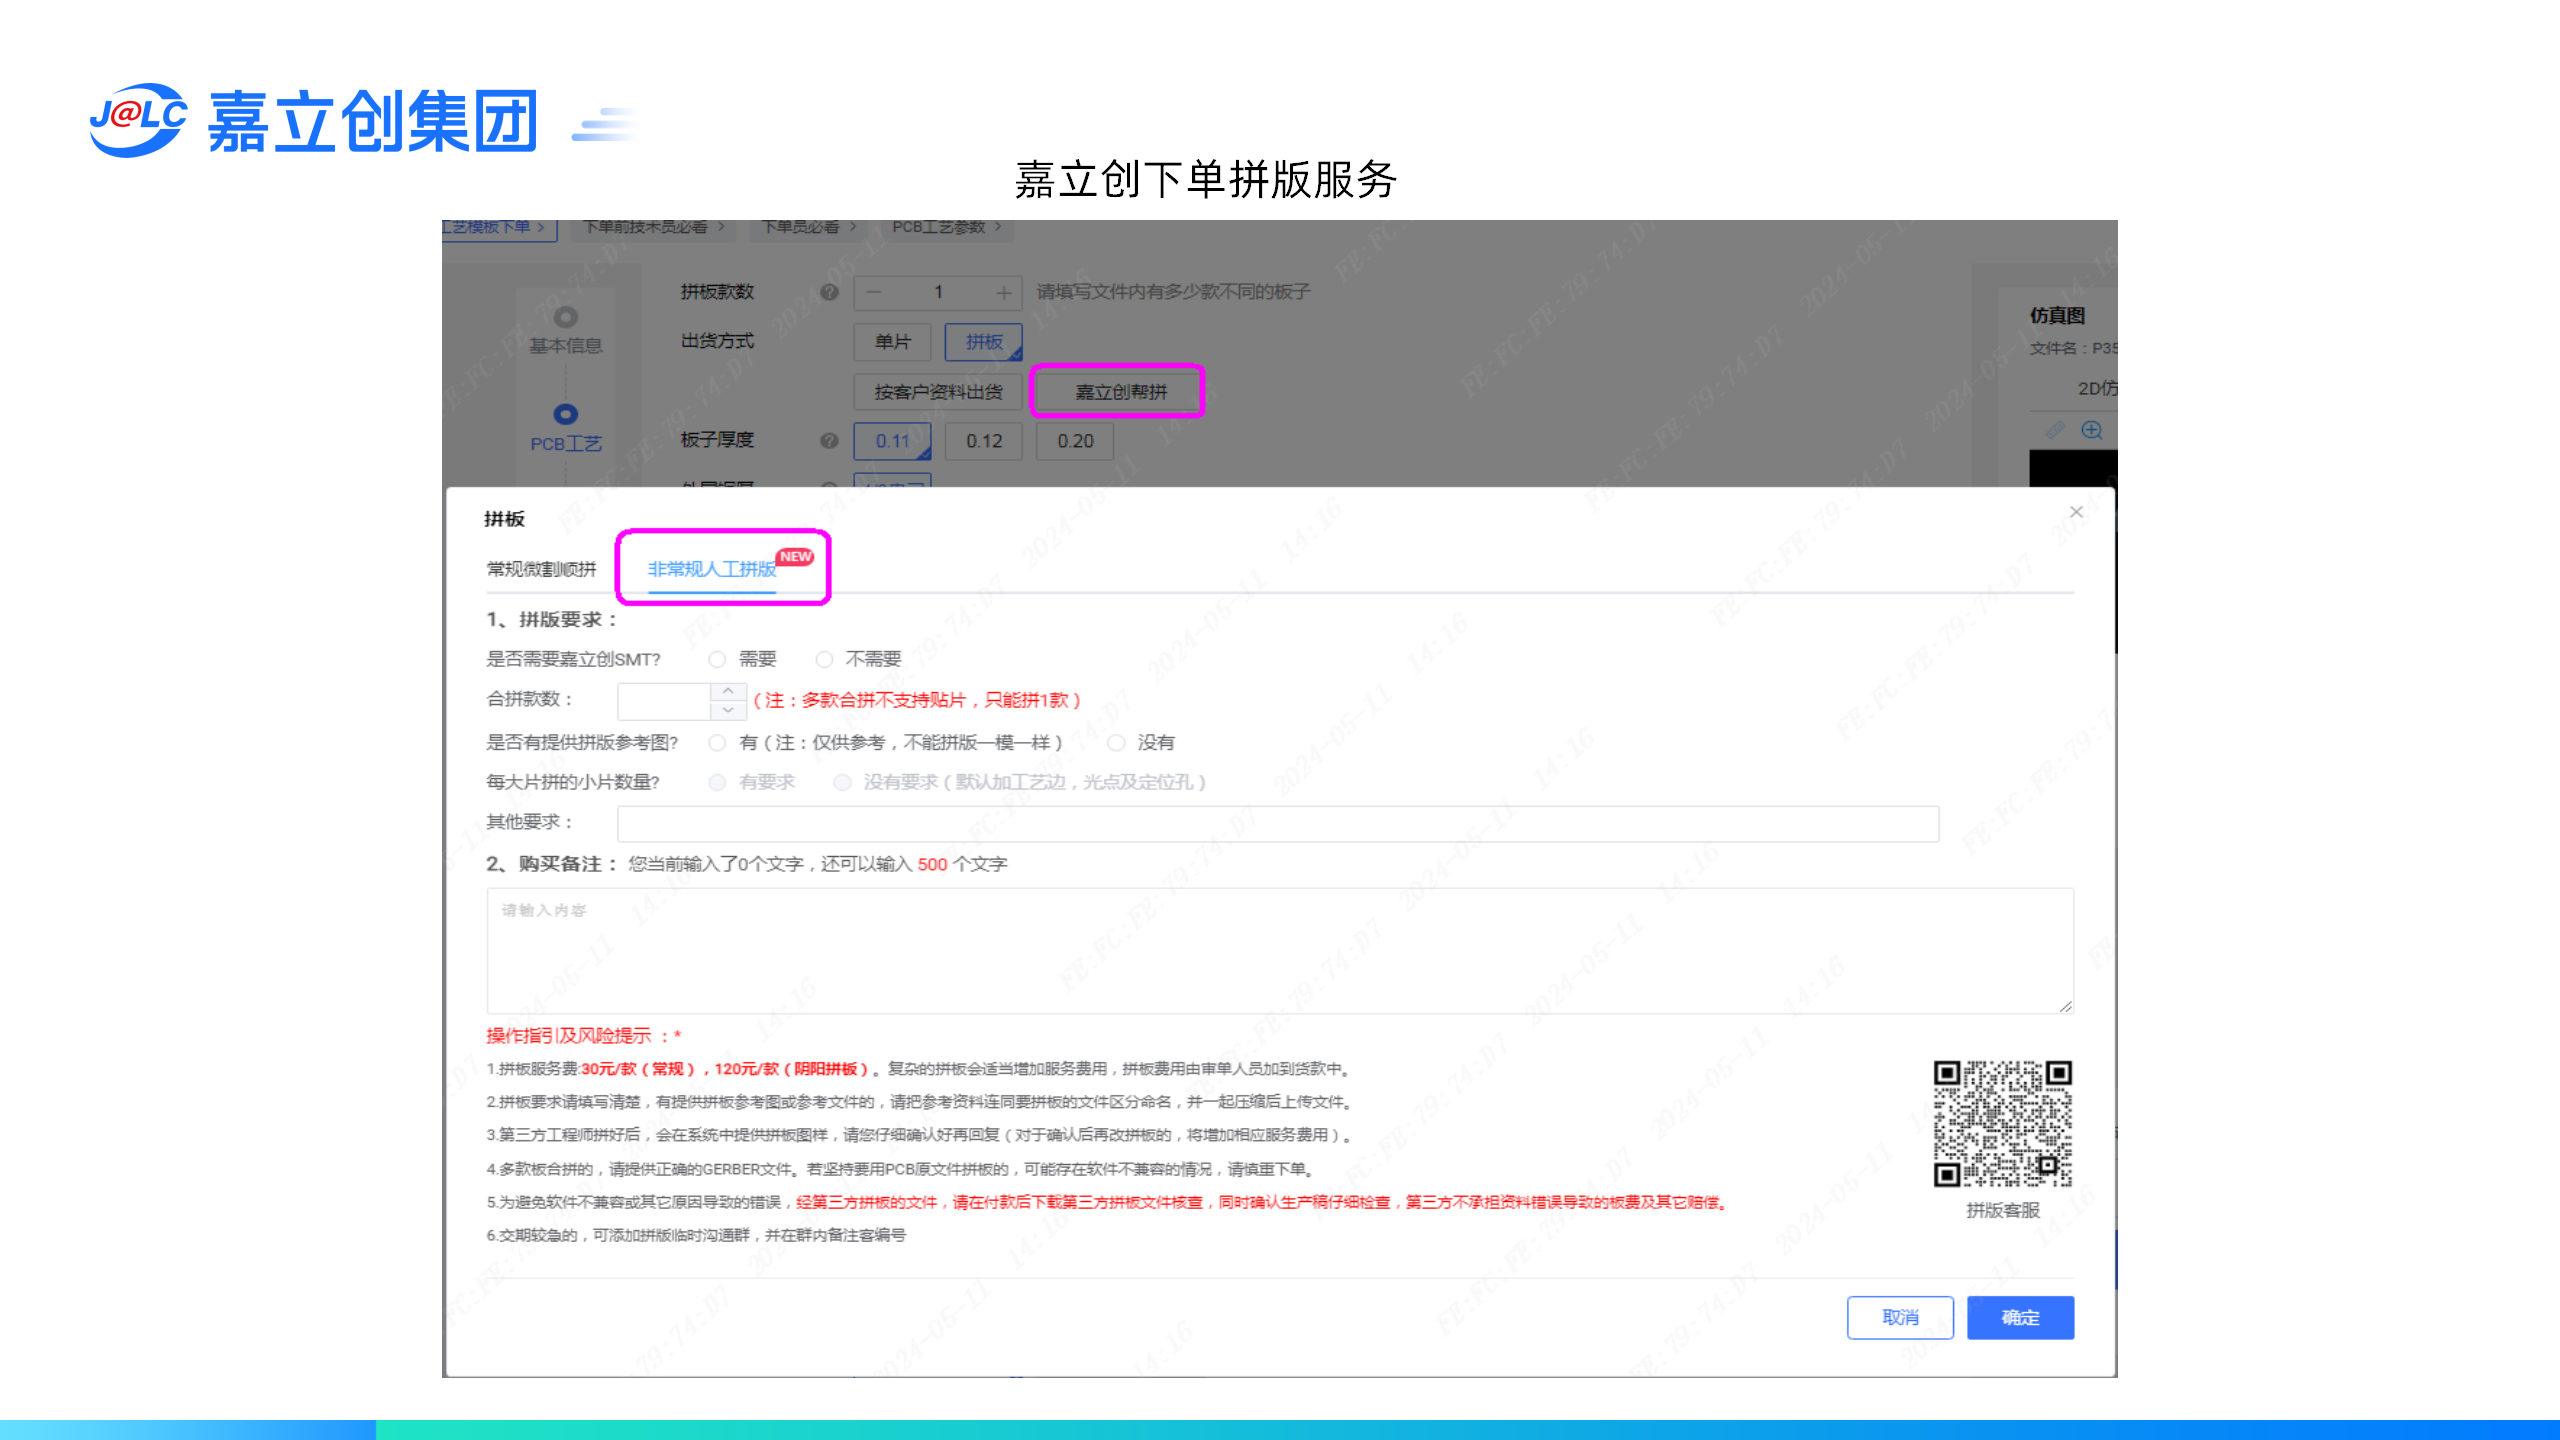This screenshot has height=1440, width=2560.
Task: Decrease 合拼款数 with down arrow
Action: click(728, 710)
